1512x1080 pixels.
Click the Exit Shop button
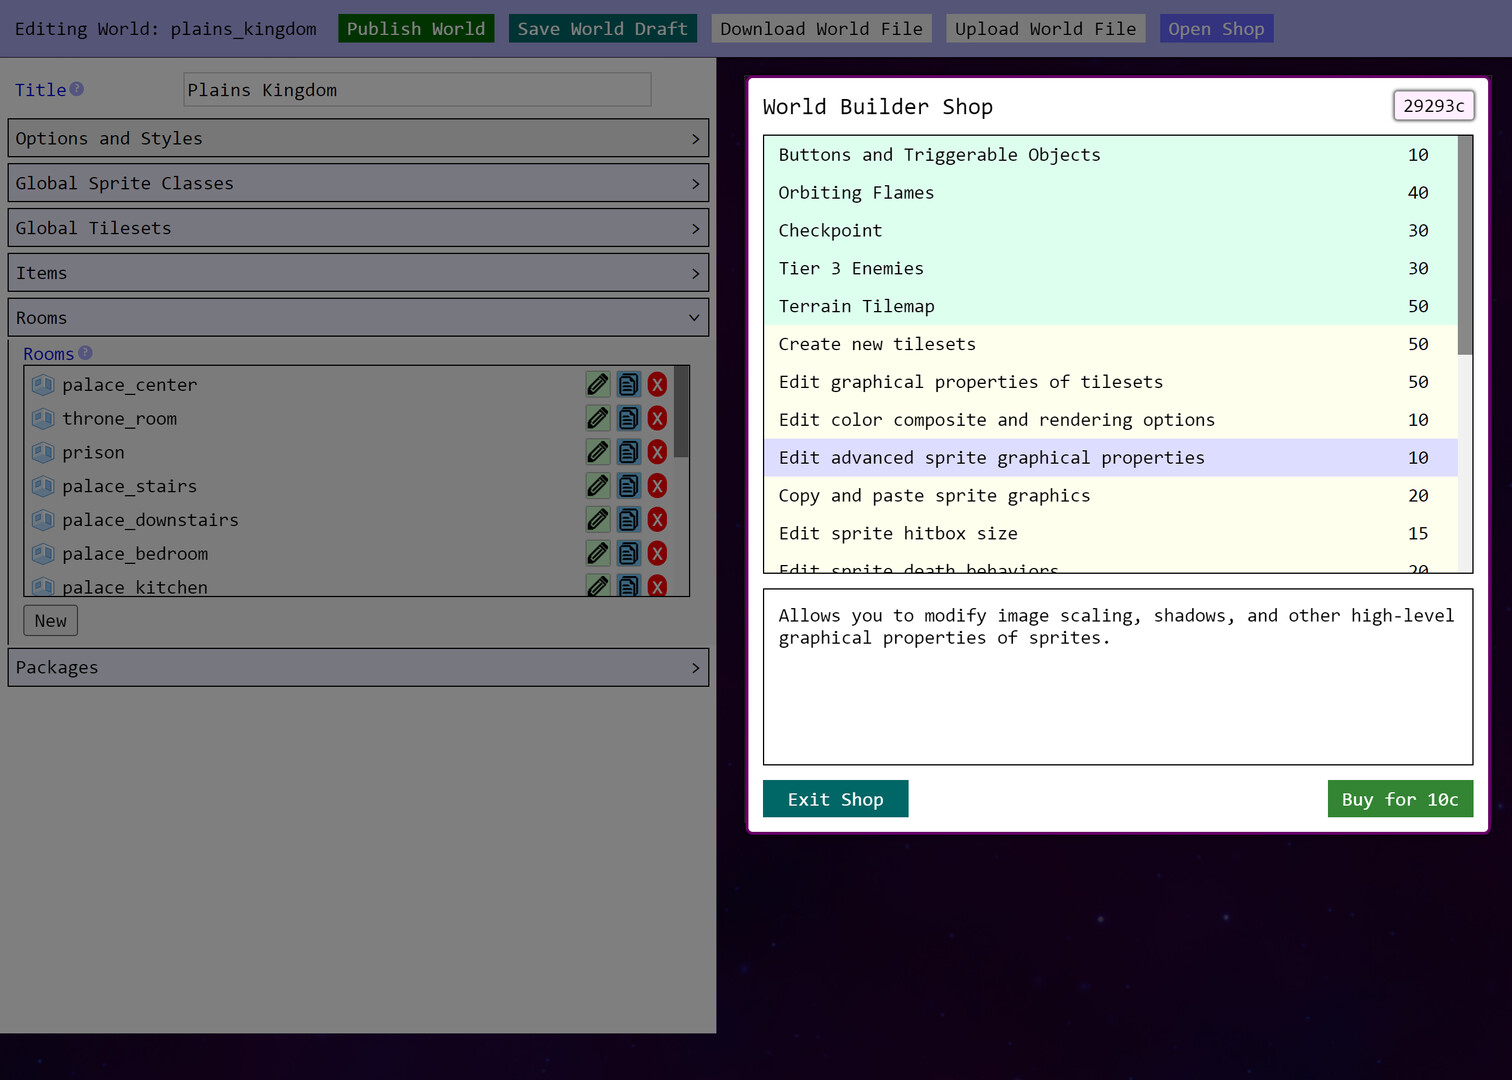click(x=835, y=799)
